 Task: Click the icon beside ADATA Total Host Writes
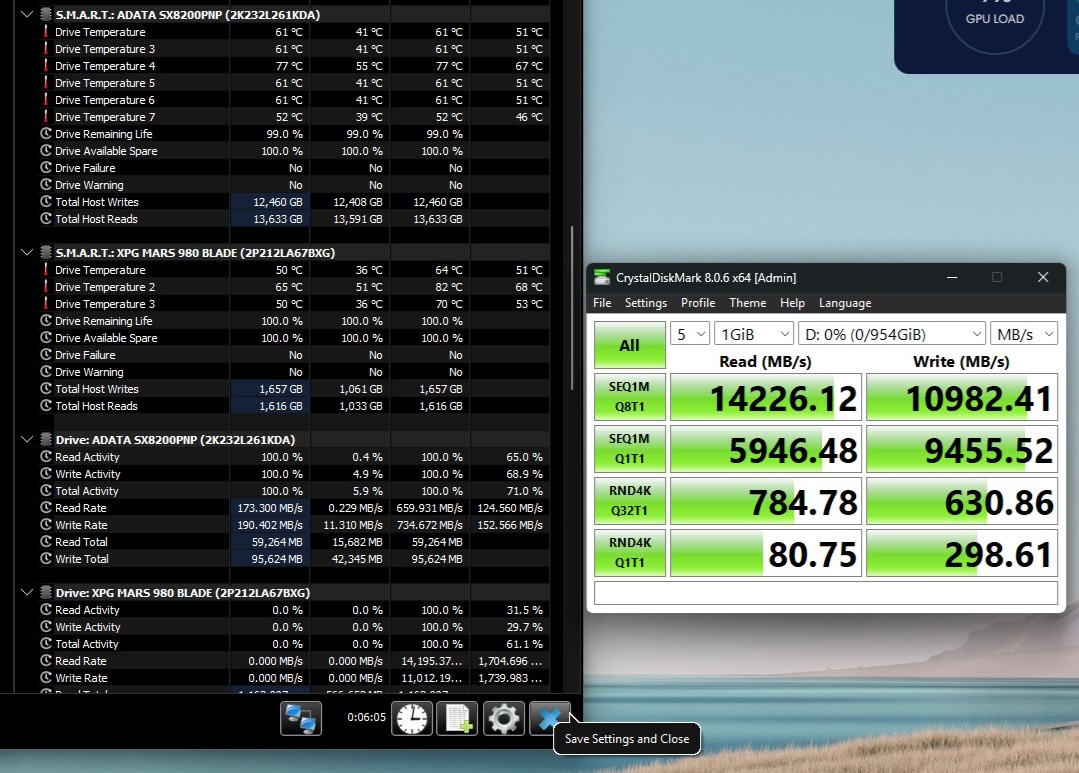coord(46,202)
